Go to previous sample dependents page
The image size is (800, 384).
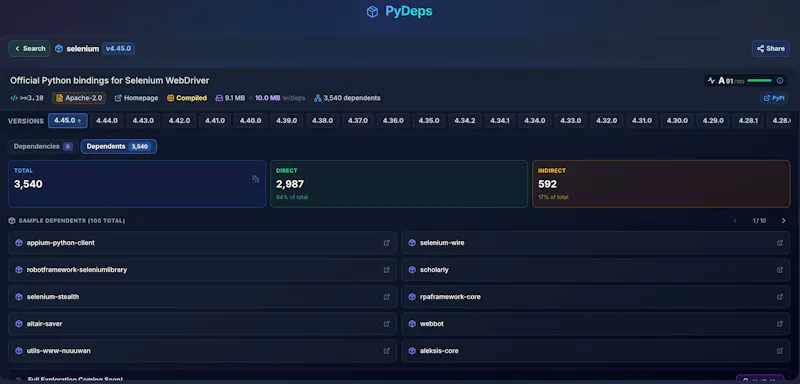(735, 221)
